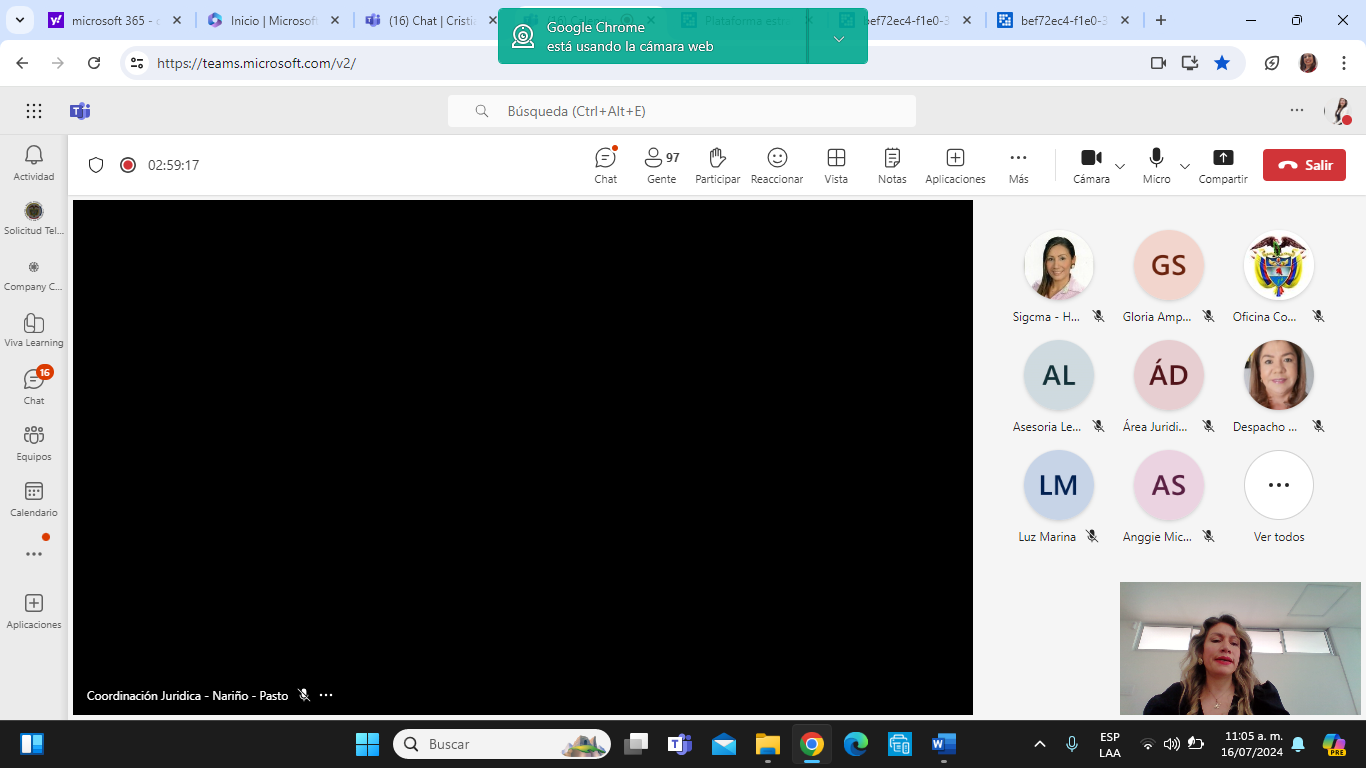Open the Teams app launcher grid

click(x=34, y=111)
